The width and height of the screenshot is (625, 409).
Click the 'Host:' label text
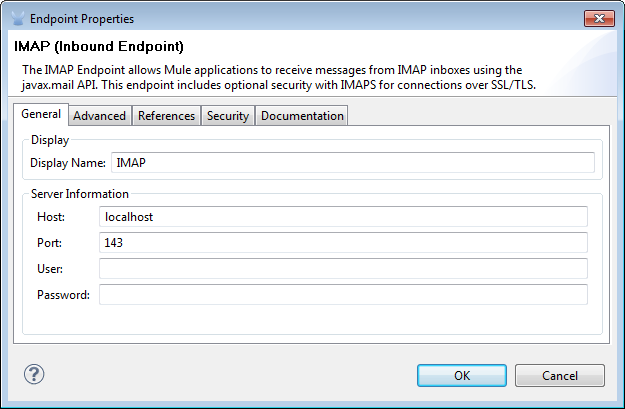pyautogui.click(x=51, y=217)
